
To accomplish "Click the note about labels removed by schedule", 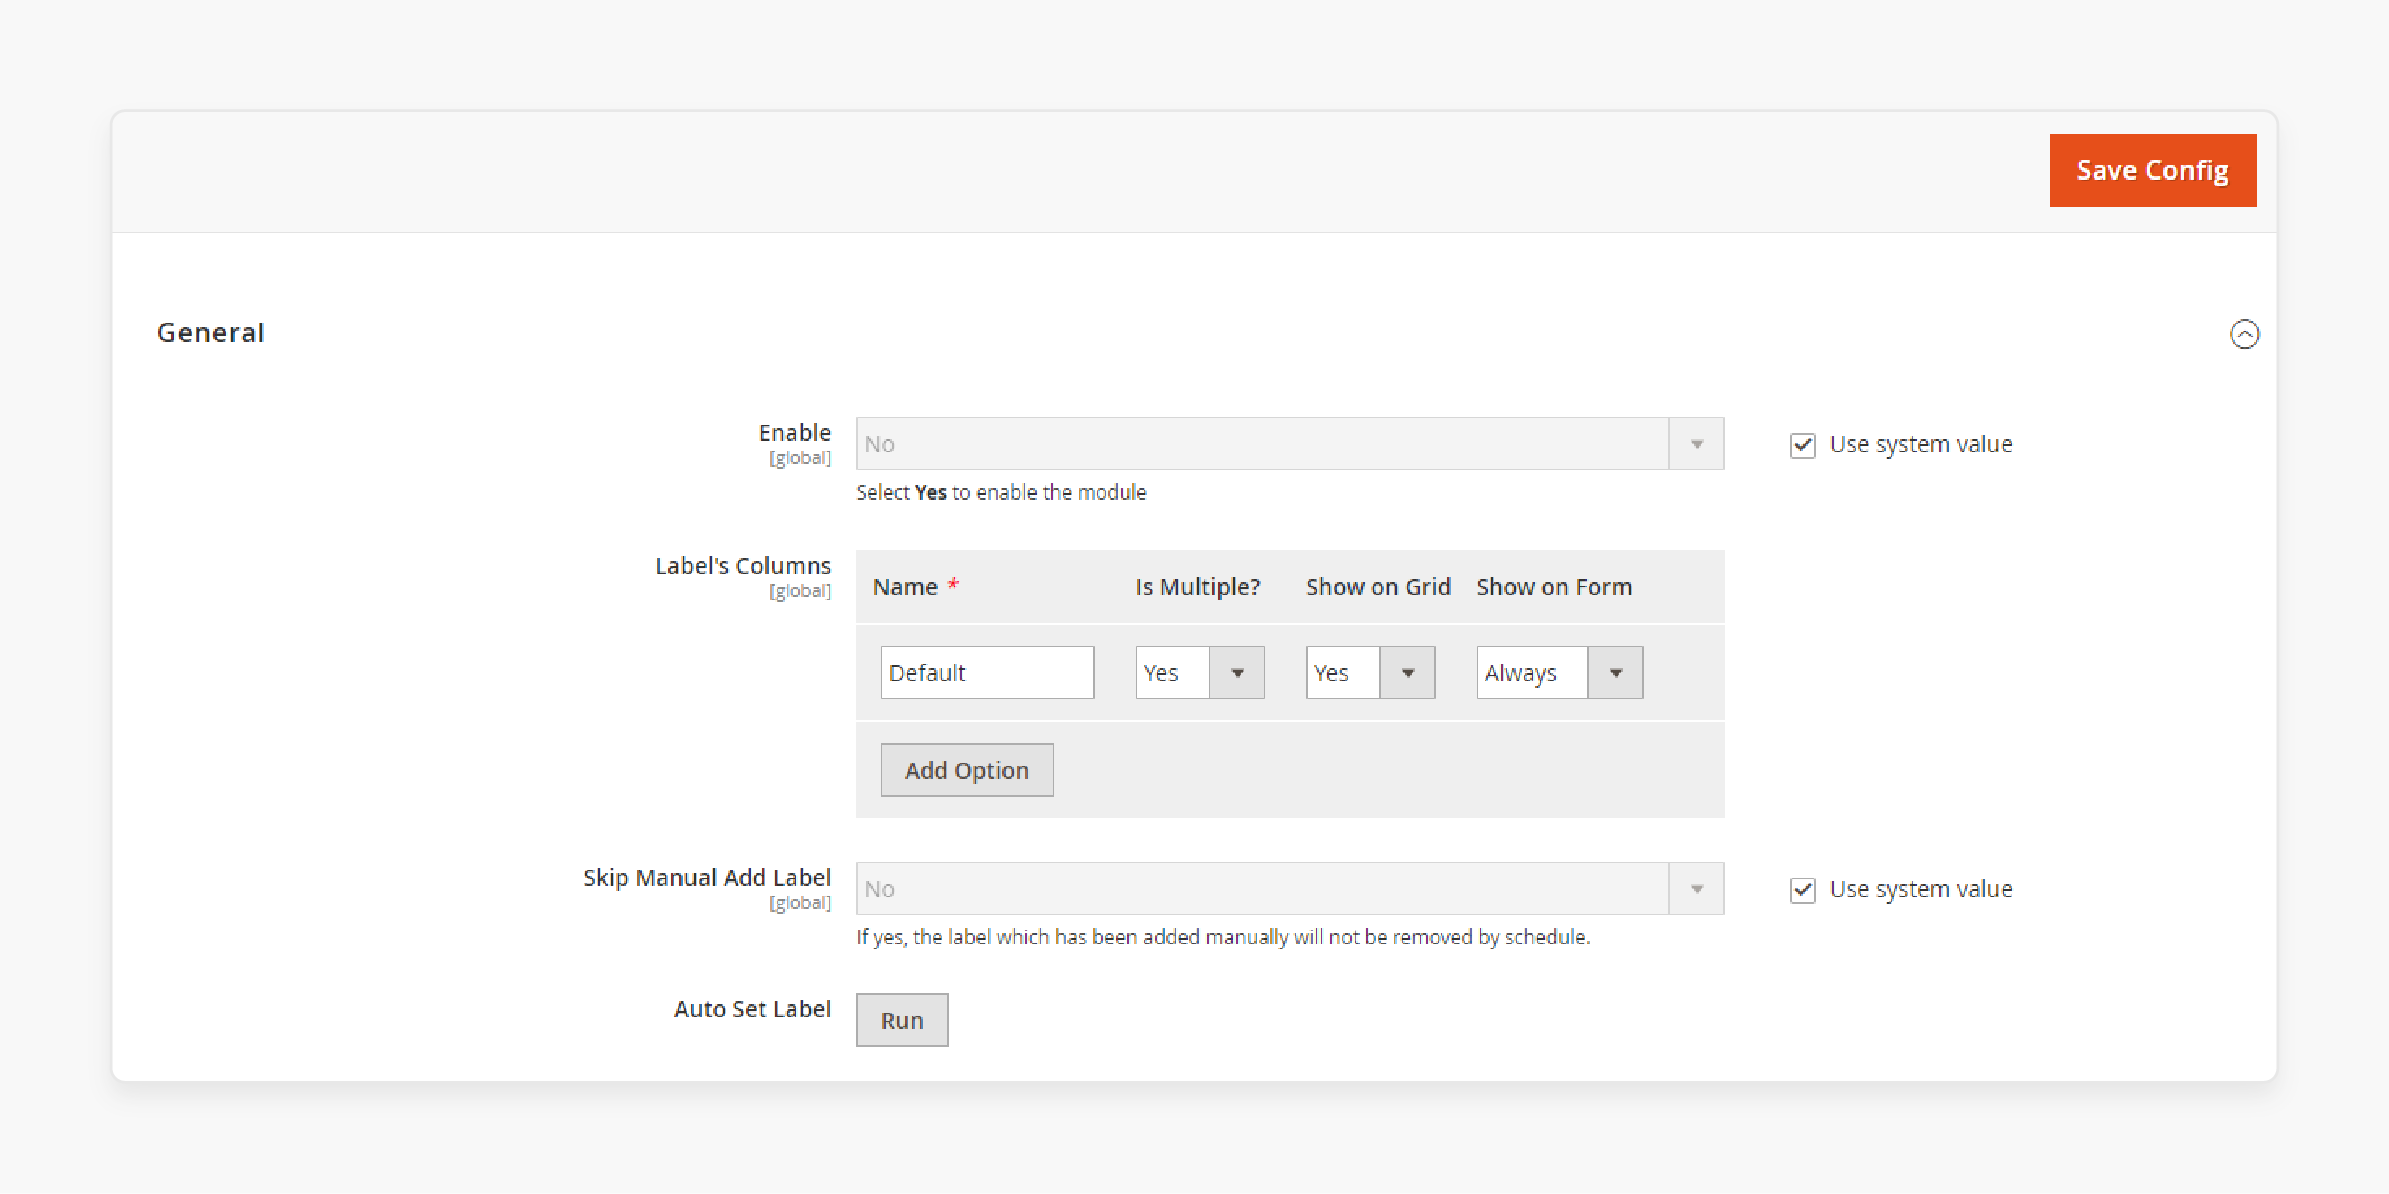I will (x=1223, y=937).
